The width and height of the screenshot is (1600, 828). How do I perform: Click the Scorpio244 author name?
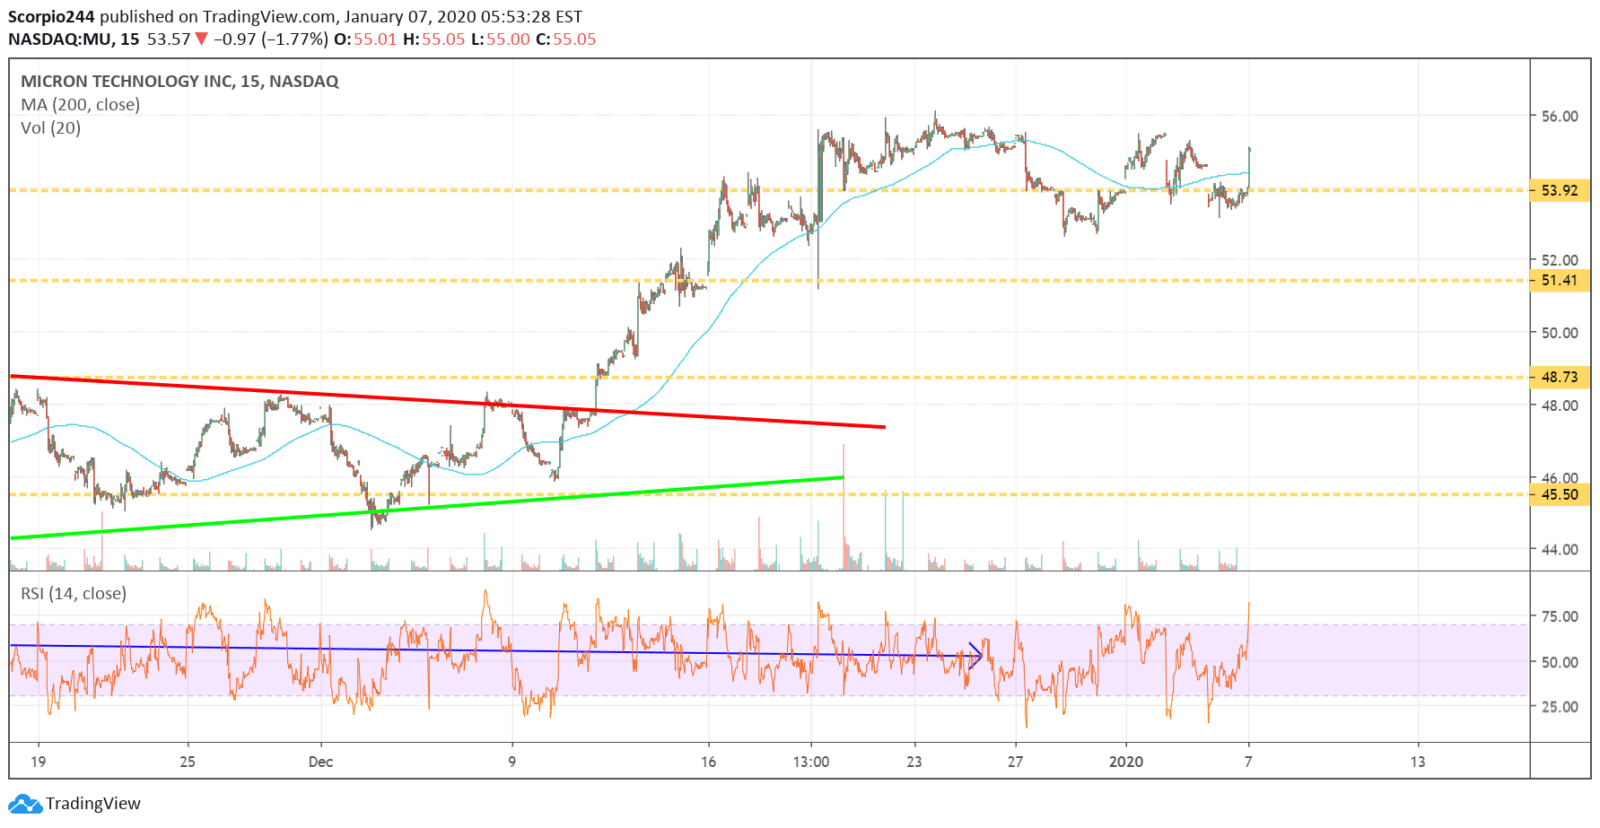[51, 17]
